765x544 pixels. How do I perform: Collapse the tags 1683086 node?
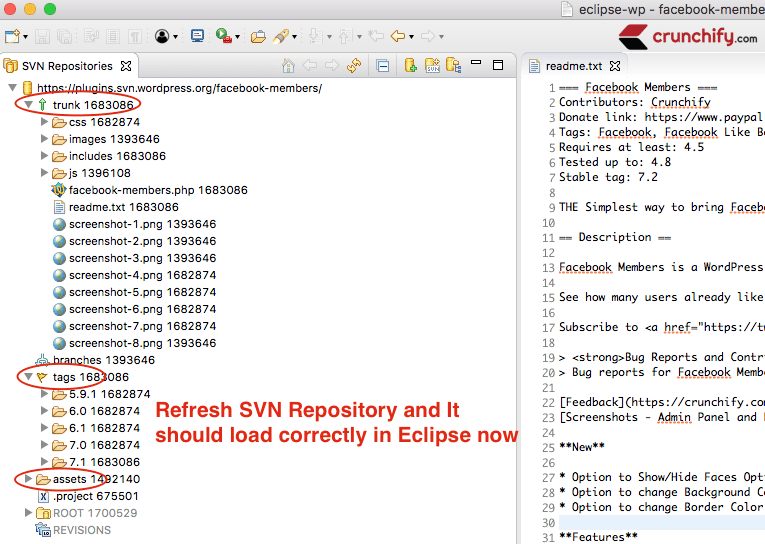coord(28,377)
